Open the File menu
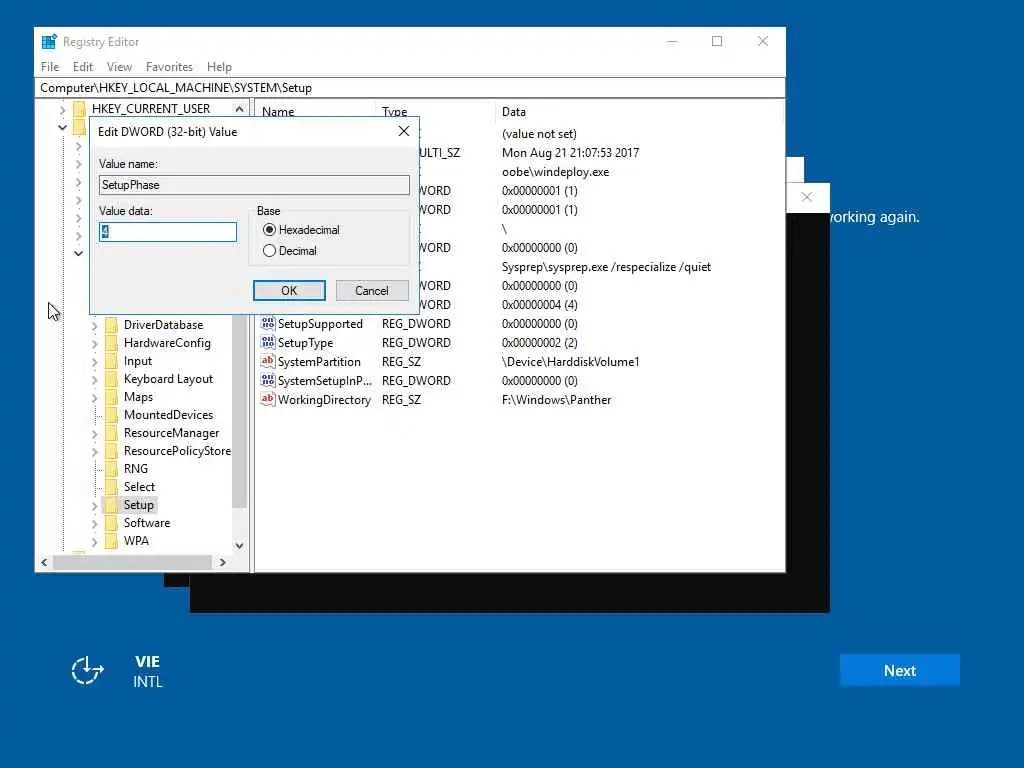 pyautogui.click(x=50, y=67)
